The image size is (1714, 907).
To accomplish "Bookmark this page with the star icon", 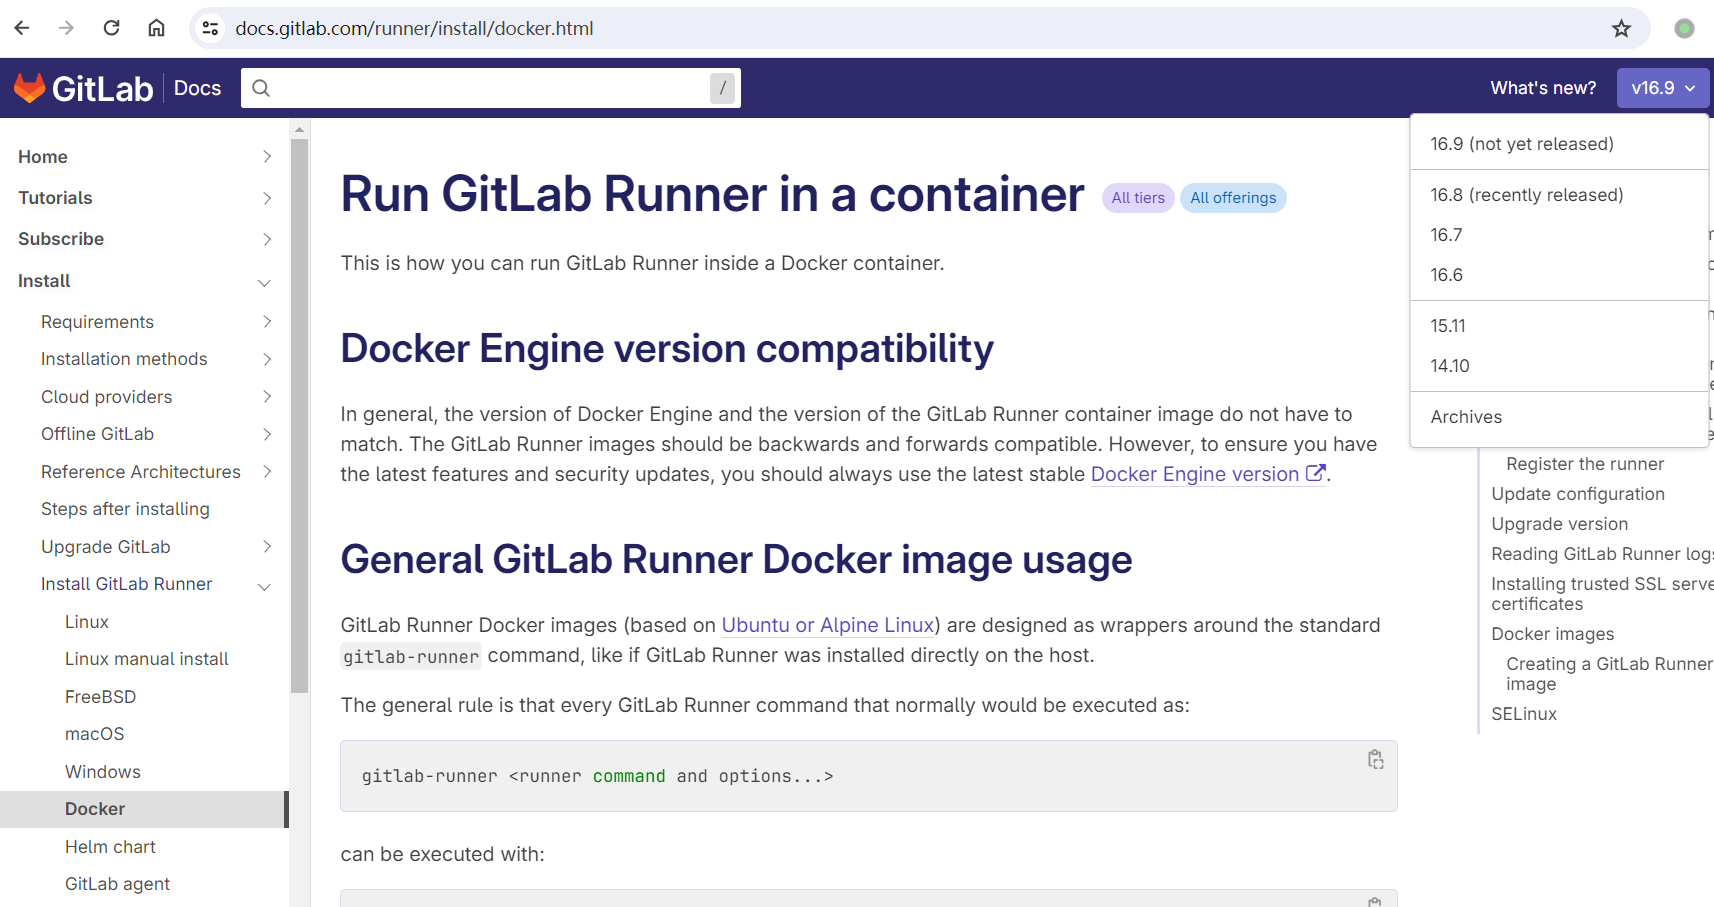I will pyautogui.click(x=1621, y=28).
